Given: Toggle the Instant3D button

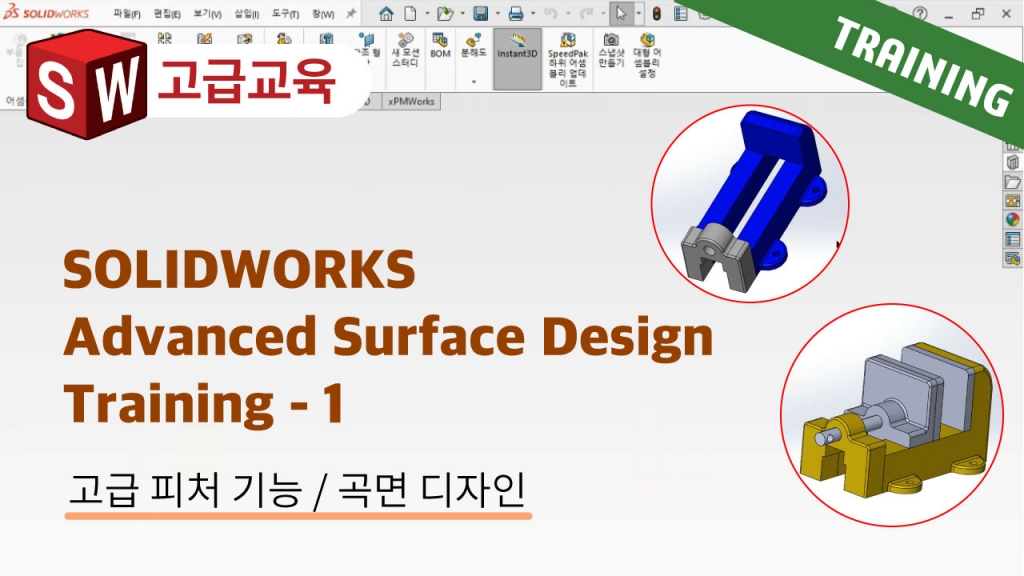Looking at the screenshot, I should click(517, 59).
